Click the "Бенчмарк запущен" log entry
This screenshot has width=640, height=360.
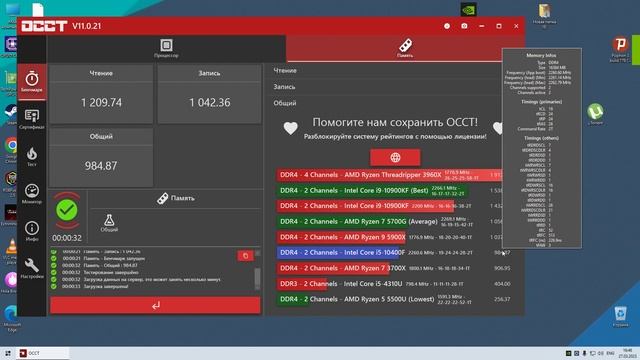coord(114,258)
